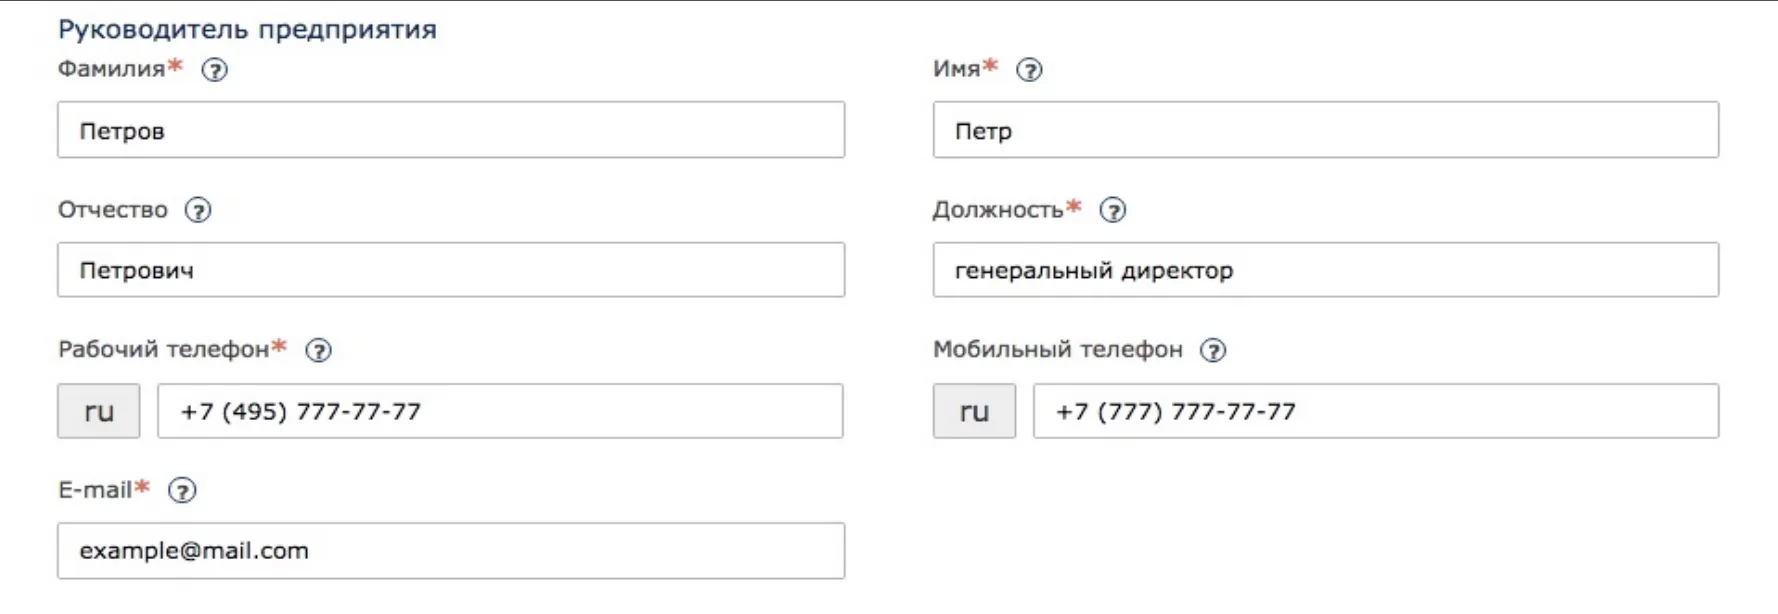
Task: Click the Имя field containing Петр
Action: coord(1325,130)
